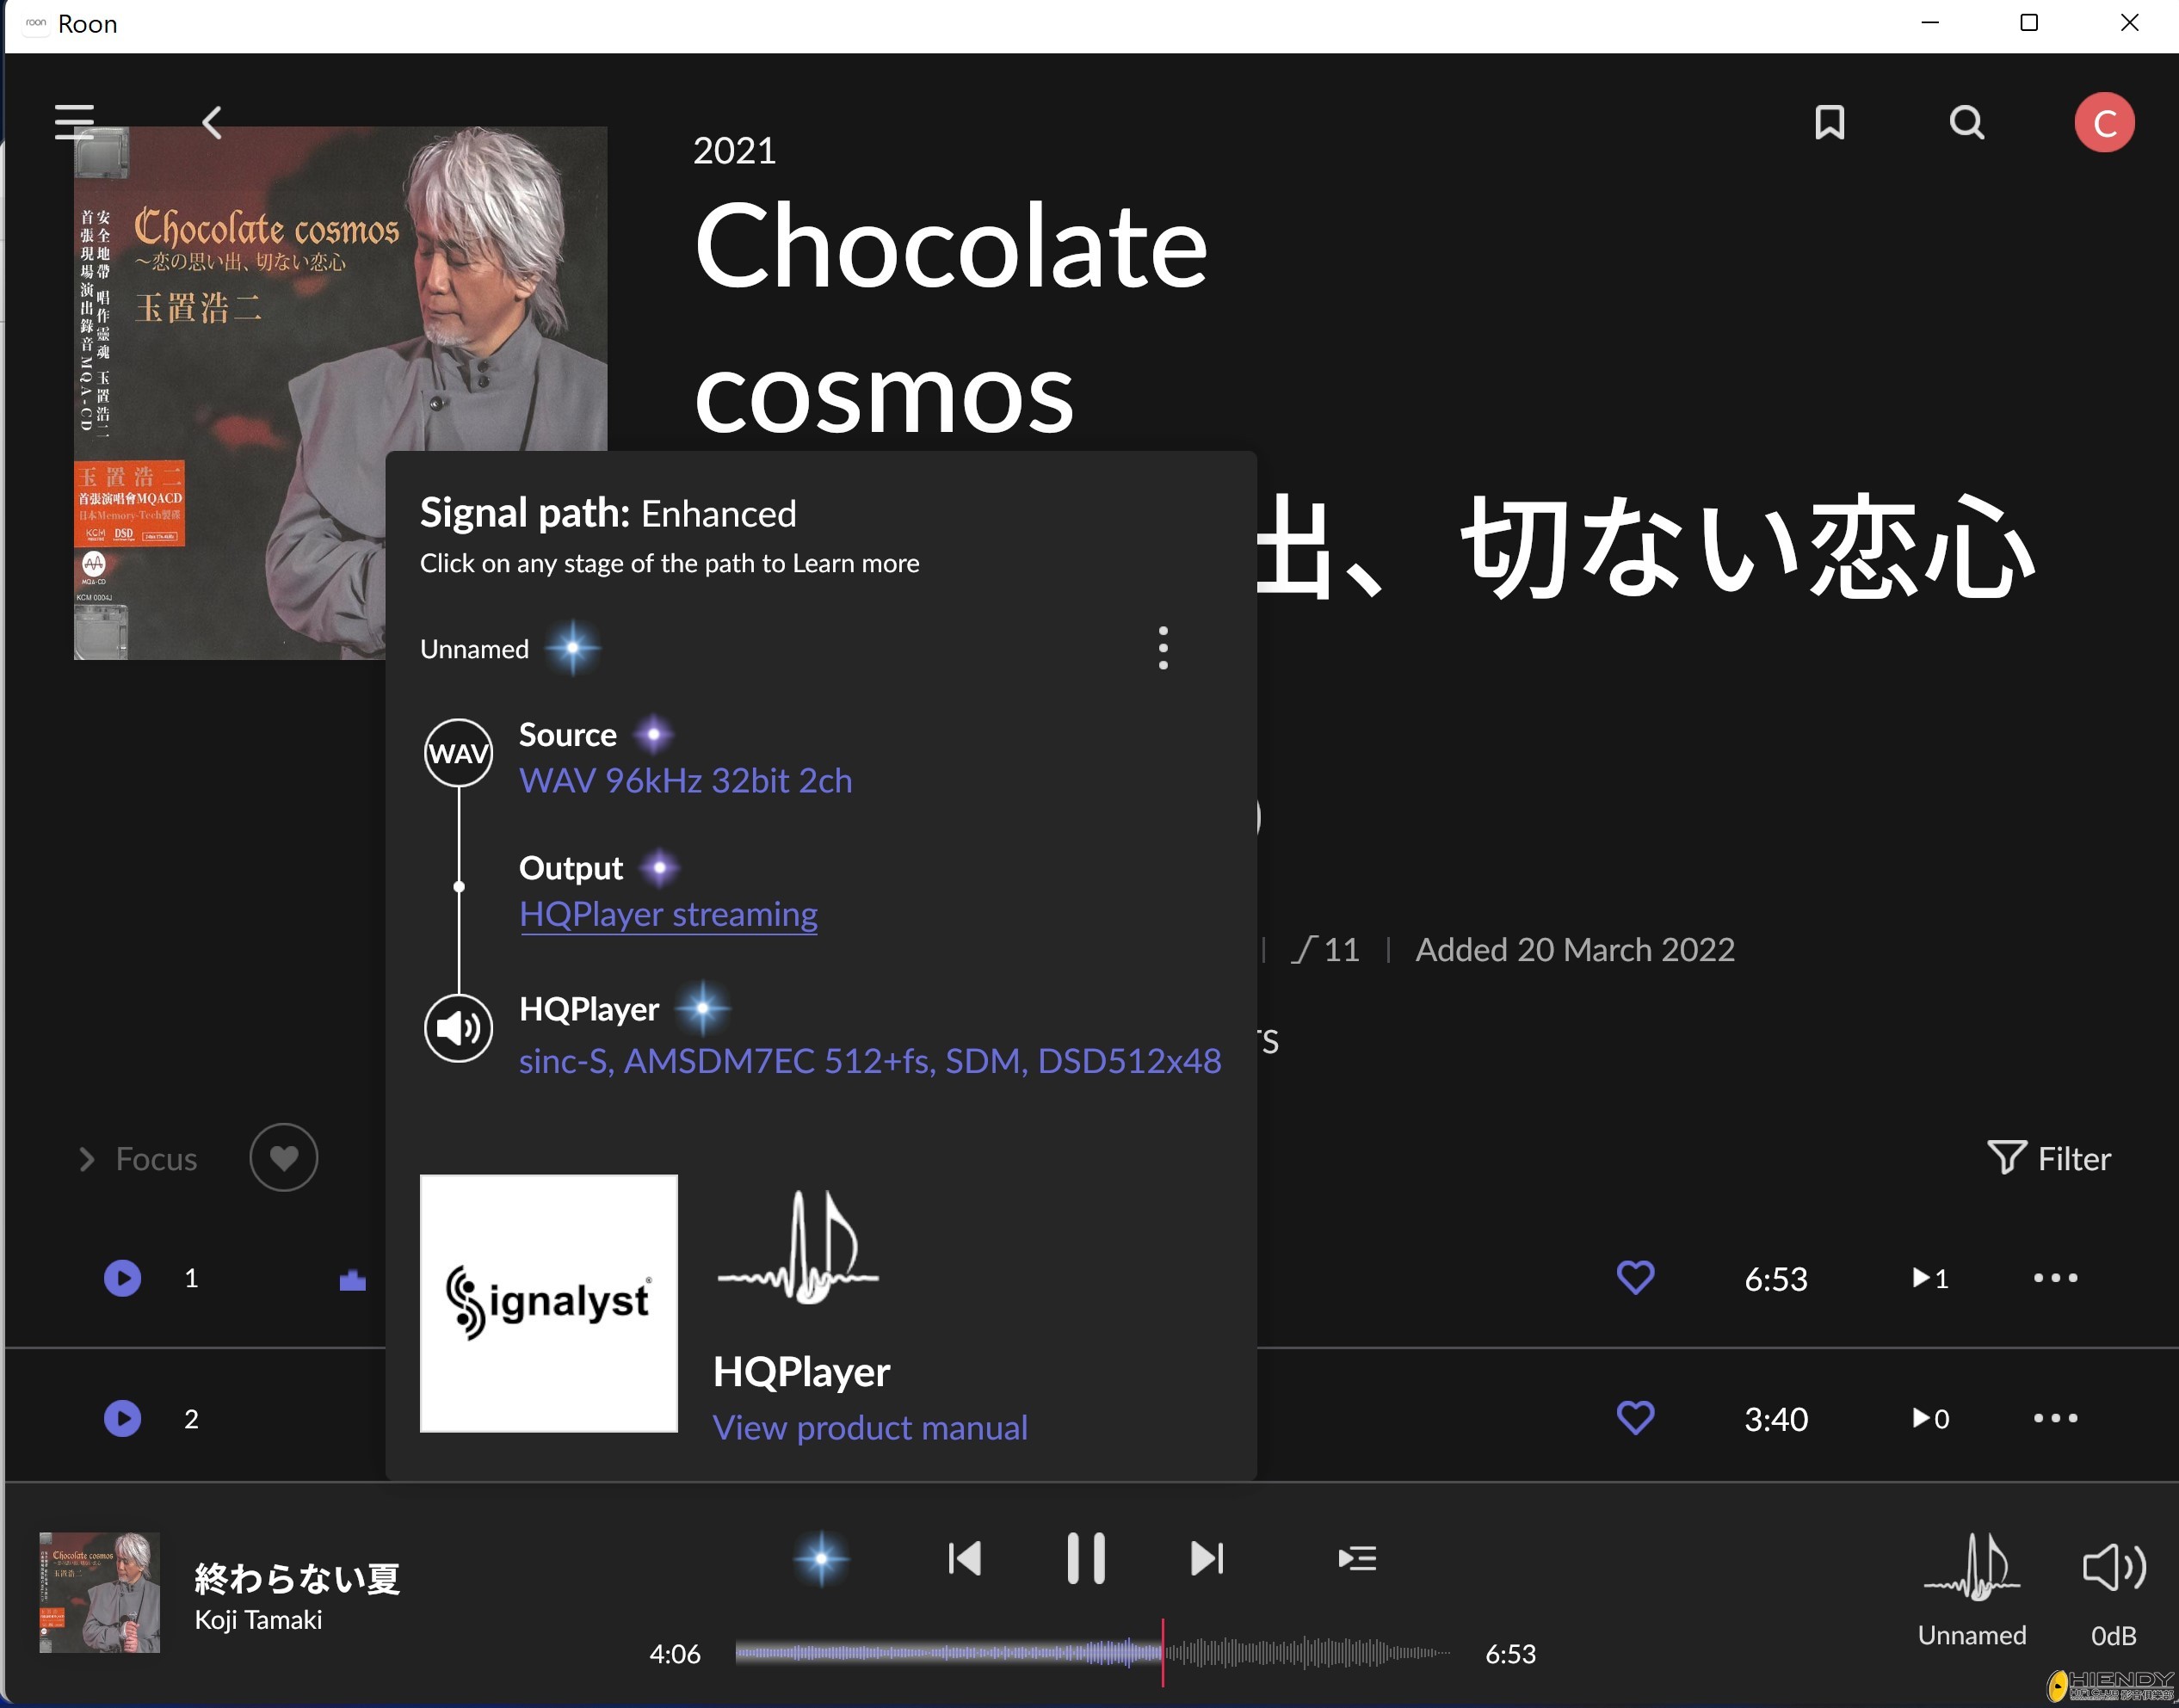This screenshot has height=1708, width=2179.
Task: Click the 'Added 20 March 2022' text
Action: 1574,949
